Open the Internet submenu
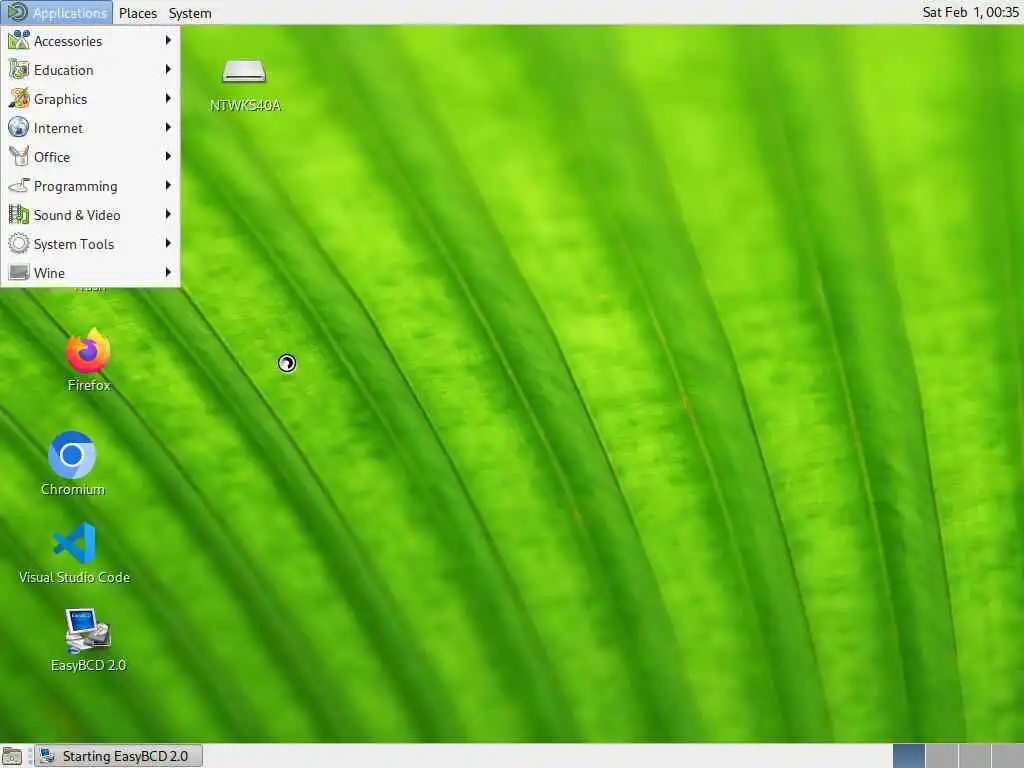 point(90,128)
